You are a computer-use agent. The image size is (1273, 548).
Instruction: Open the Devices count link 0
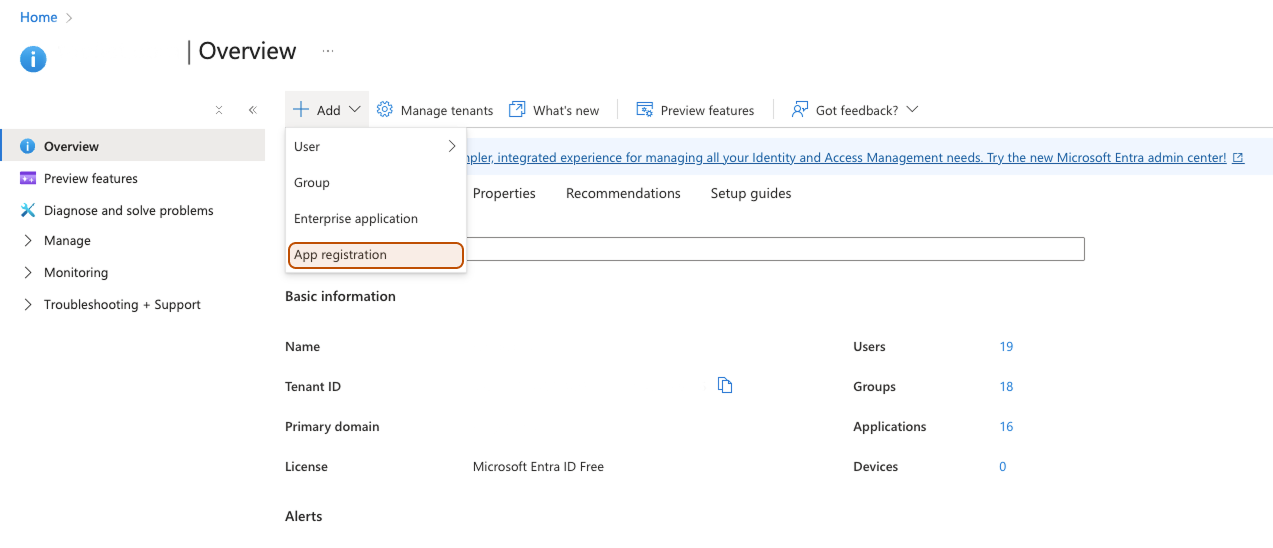click(x=1003, y=467)
